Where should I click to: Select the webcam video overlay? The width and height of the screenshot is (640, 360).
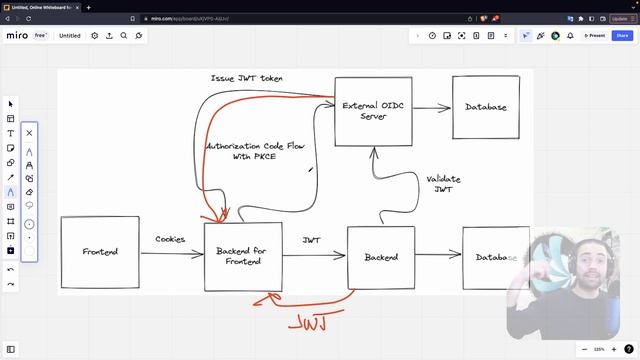click(563, 284)
